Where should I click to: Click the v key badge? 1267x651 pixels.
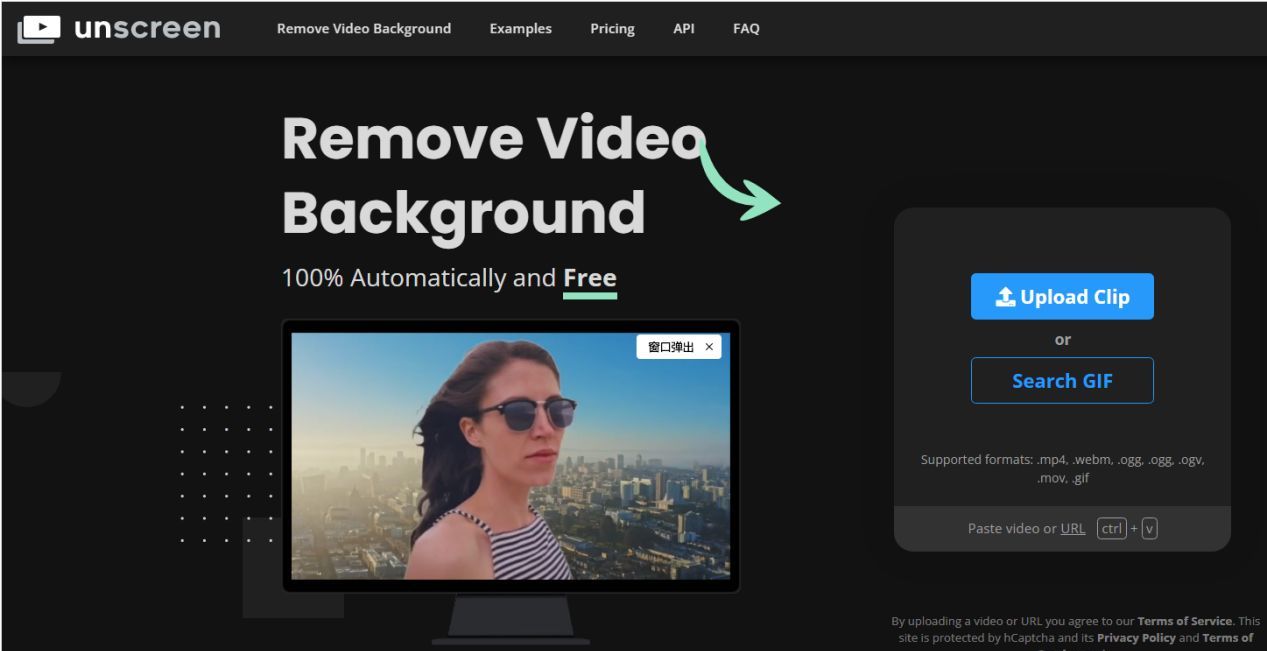coord(1149,529)
